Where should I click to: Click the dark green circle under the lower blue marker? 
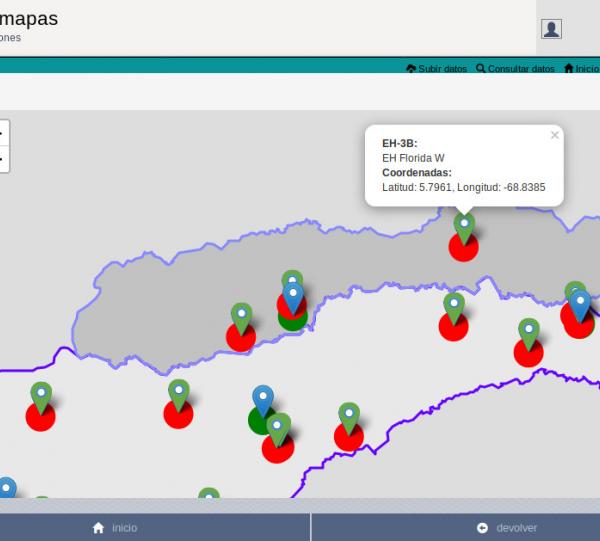[258, 422]
